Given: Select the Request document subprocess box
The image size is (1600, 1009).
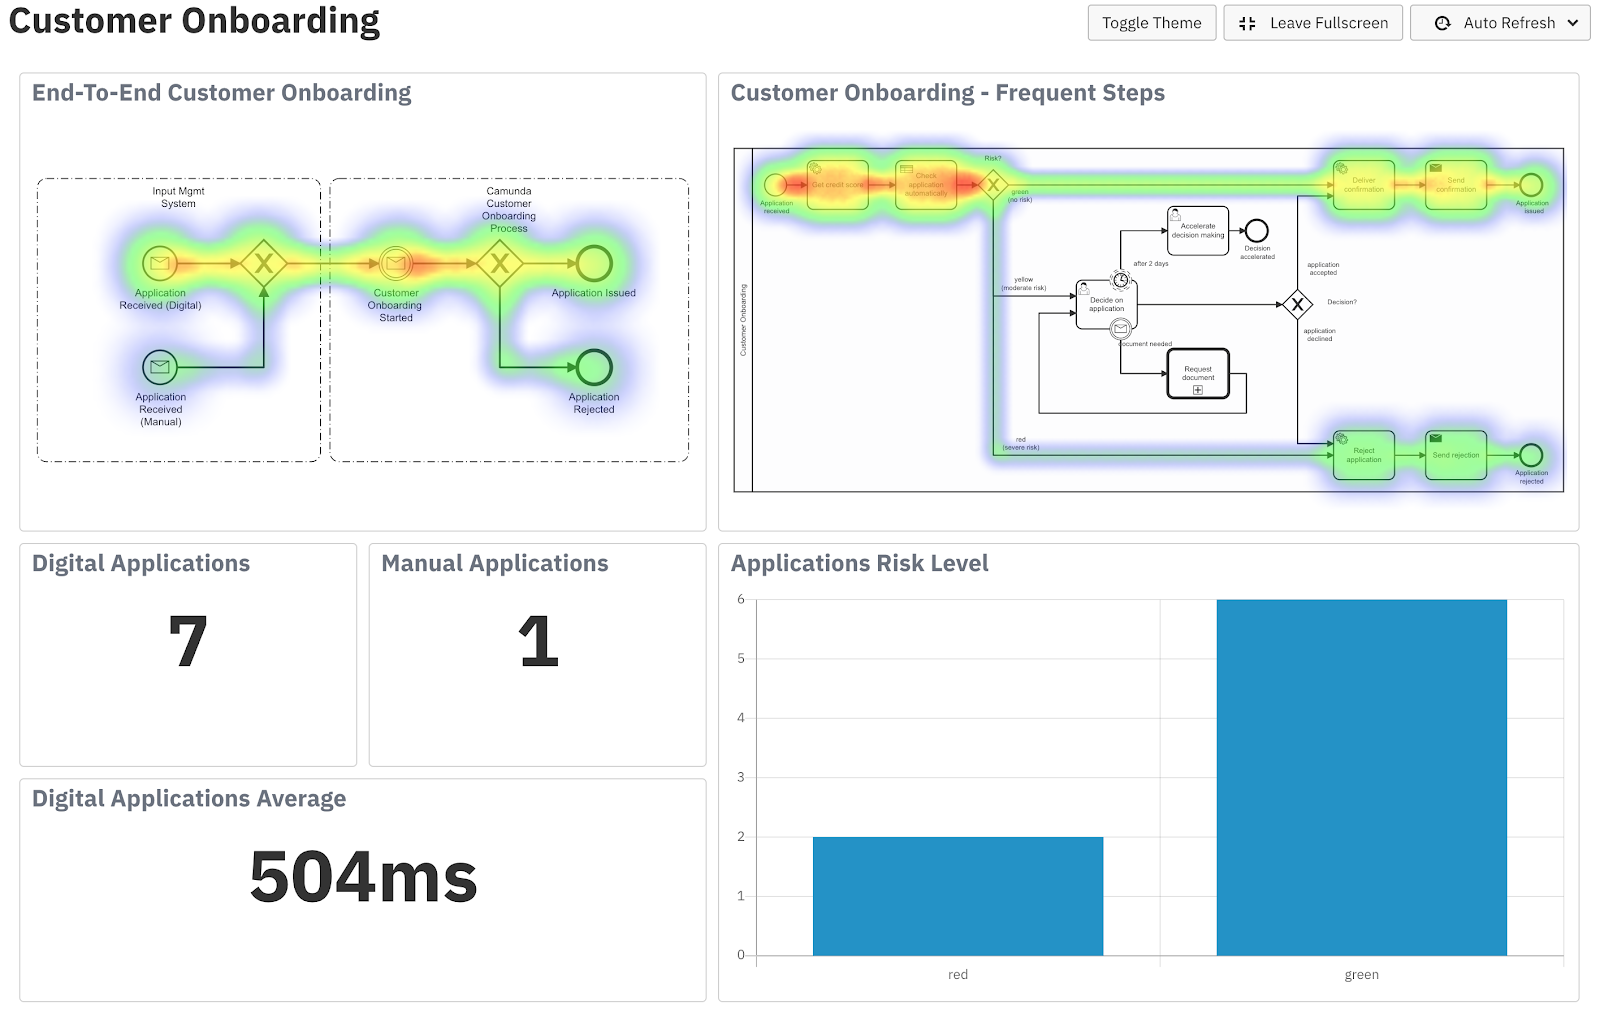Looking at the screenshot, I should [1198, 374].
